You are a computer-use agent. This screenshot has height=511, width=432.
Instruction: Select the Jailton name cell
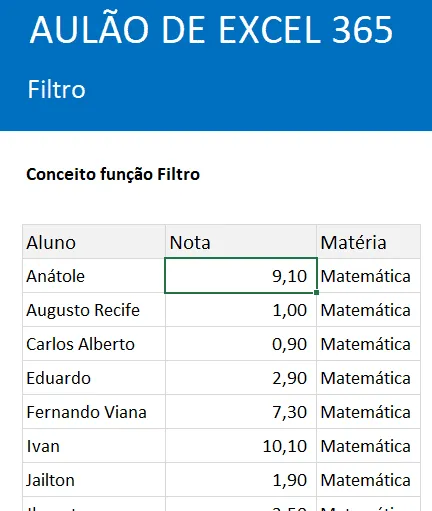click(94, 480)
